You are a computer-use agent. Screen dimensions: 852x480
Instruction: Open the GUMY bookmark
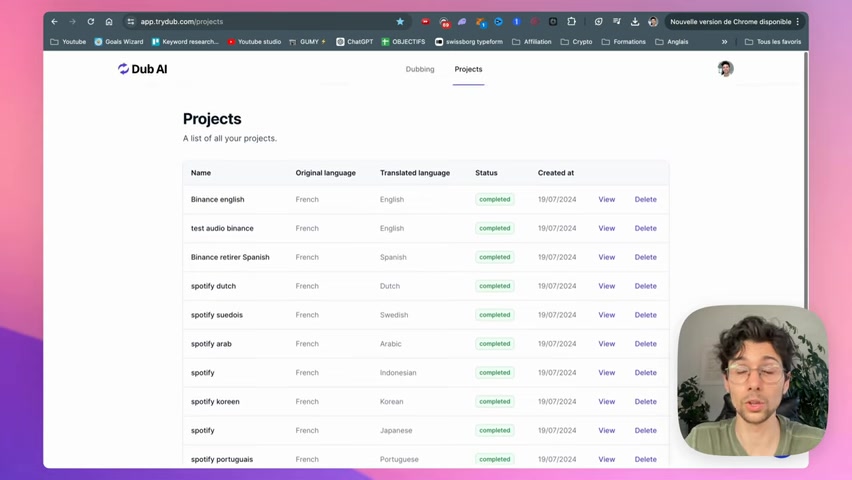[x=308, y=42]
